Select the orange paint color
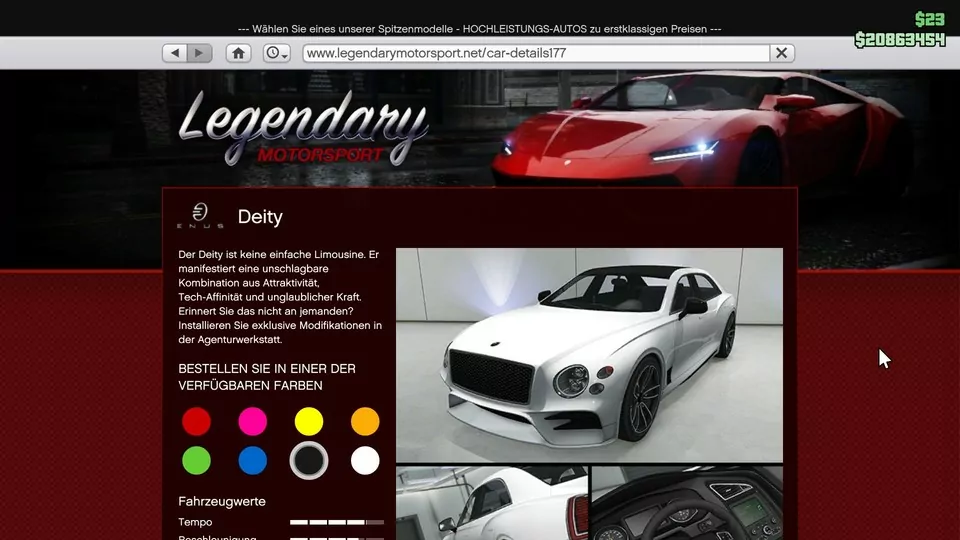The height and width of the screenshot is (540, 960). coord(365,421)
